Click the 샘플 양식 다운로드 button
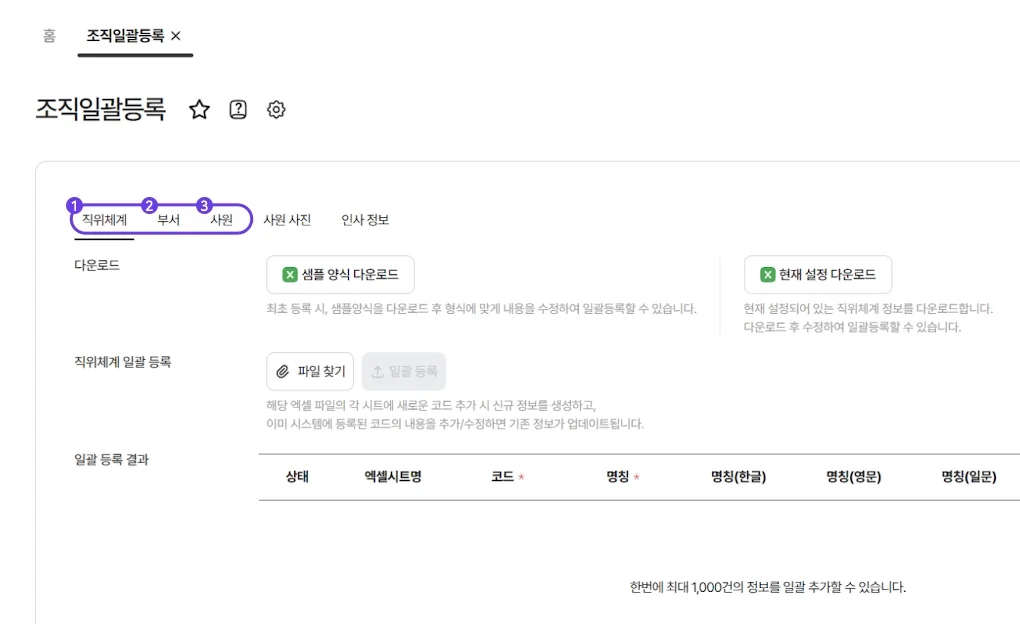Viewport: 1020px width, 624px height. coord(340,274)
